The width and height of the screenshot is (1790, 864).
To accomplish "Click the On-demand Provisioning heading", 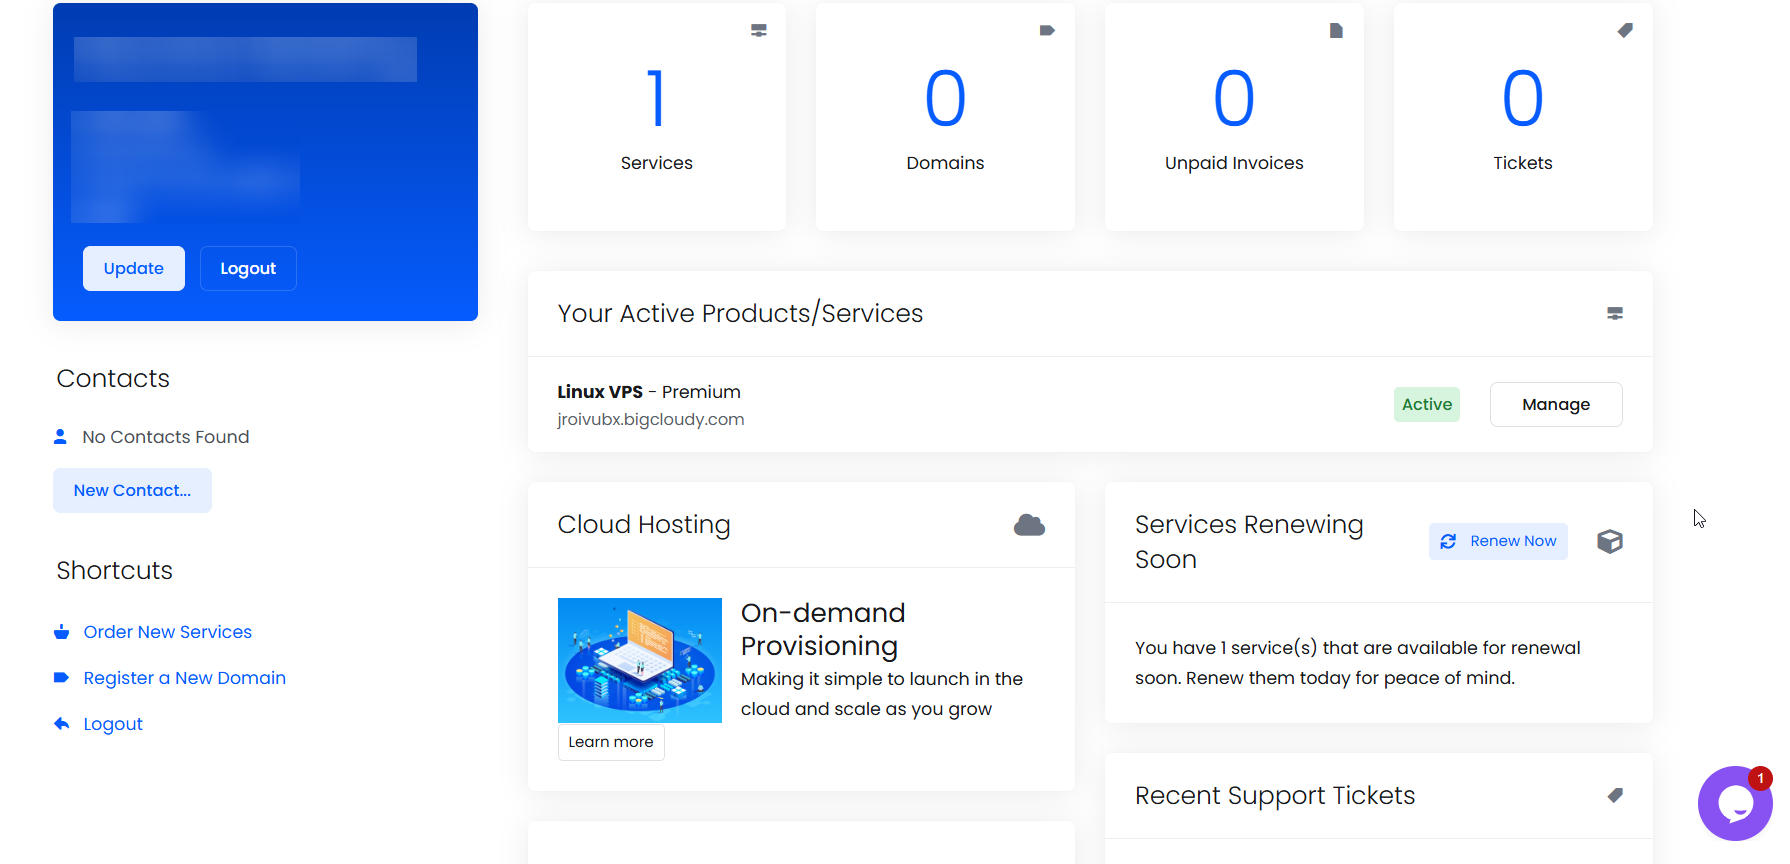I will 823,629.
